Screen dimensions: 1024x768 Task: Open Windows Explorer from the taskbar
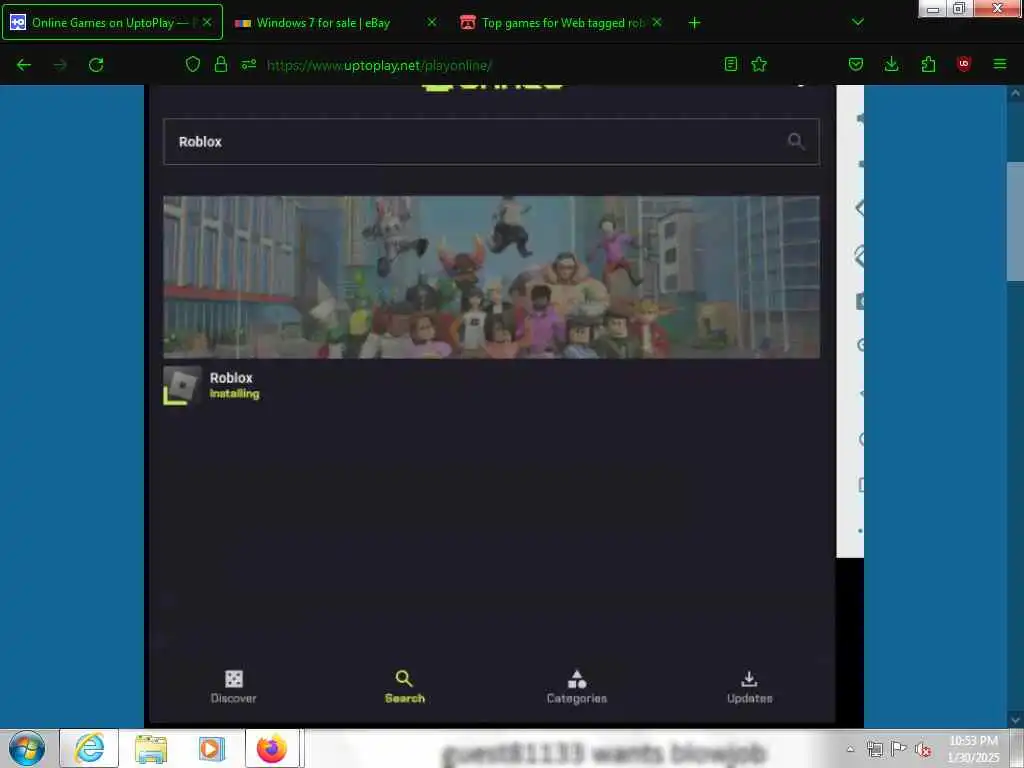tap(150, 748)
